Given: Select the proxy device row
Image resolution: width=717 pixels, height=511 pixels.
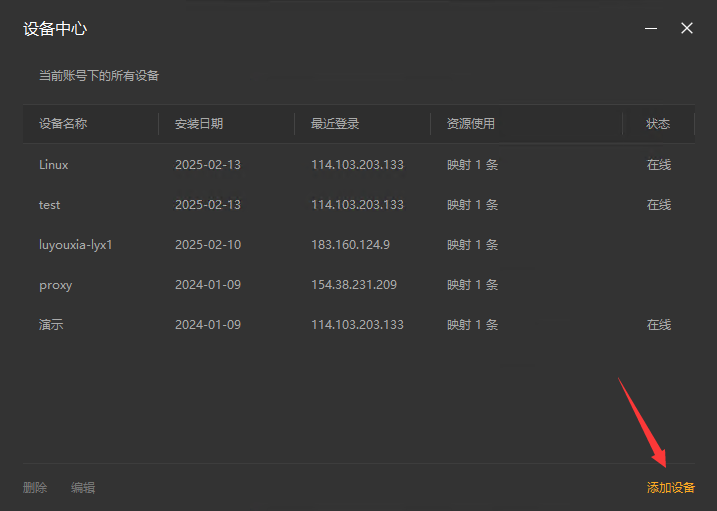Looking at the screenshot, I should [359, 285].
